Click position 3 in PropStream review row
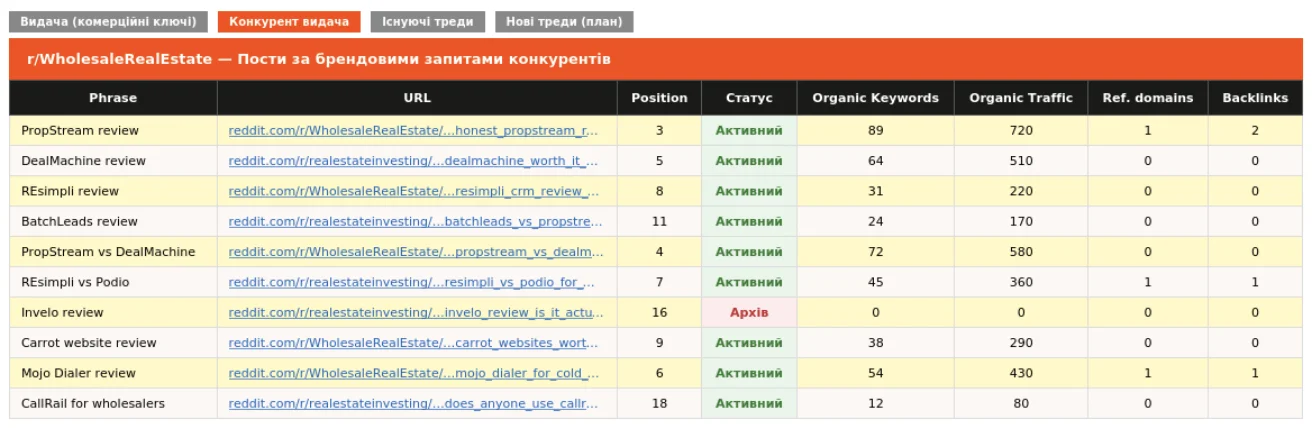1314x428 pixels. [x=659, y=130]
